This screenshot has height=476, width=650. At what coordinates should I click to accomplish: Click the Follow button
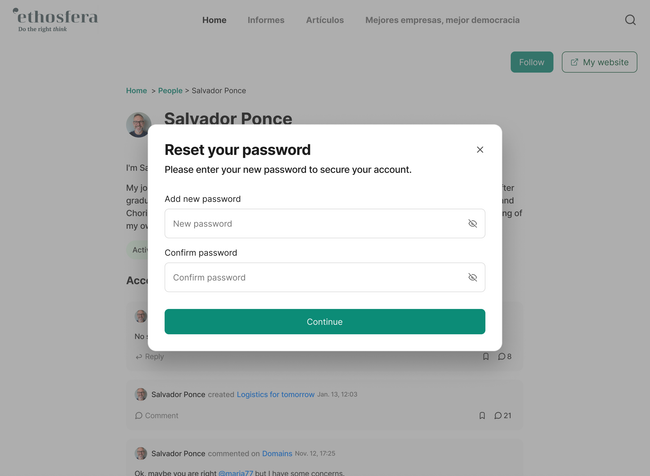pyautogui.click(x=531, y=62)
